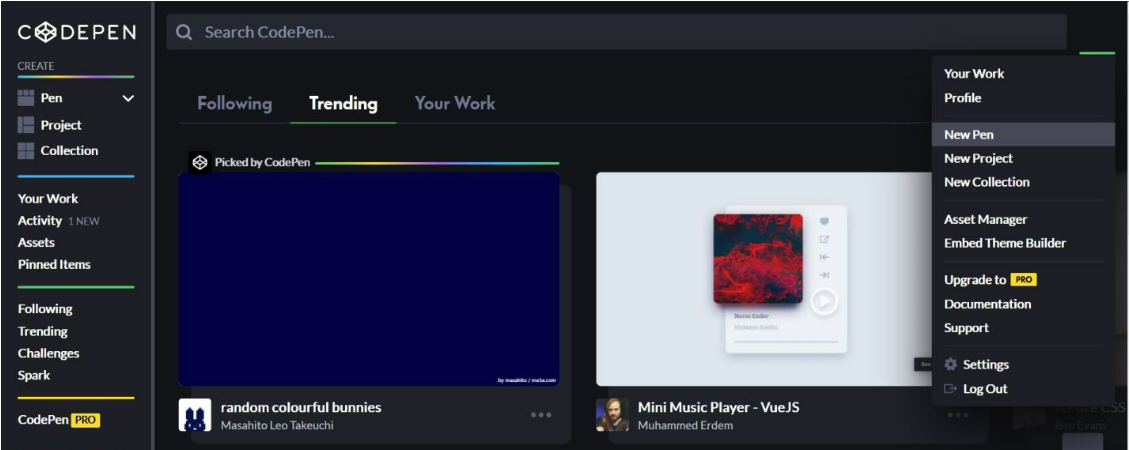Click Muhammed Erdem's profile avatar
This screenshot has height=450, width=1129.
tap(612, 415)
